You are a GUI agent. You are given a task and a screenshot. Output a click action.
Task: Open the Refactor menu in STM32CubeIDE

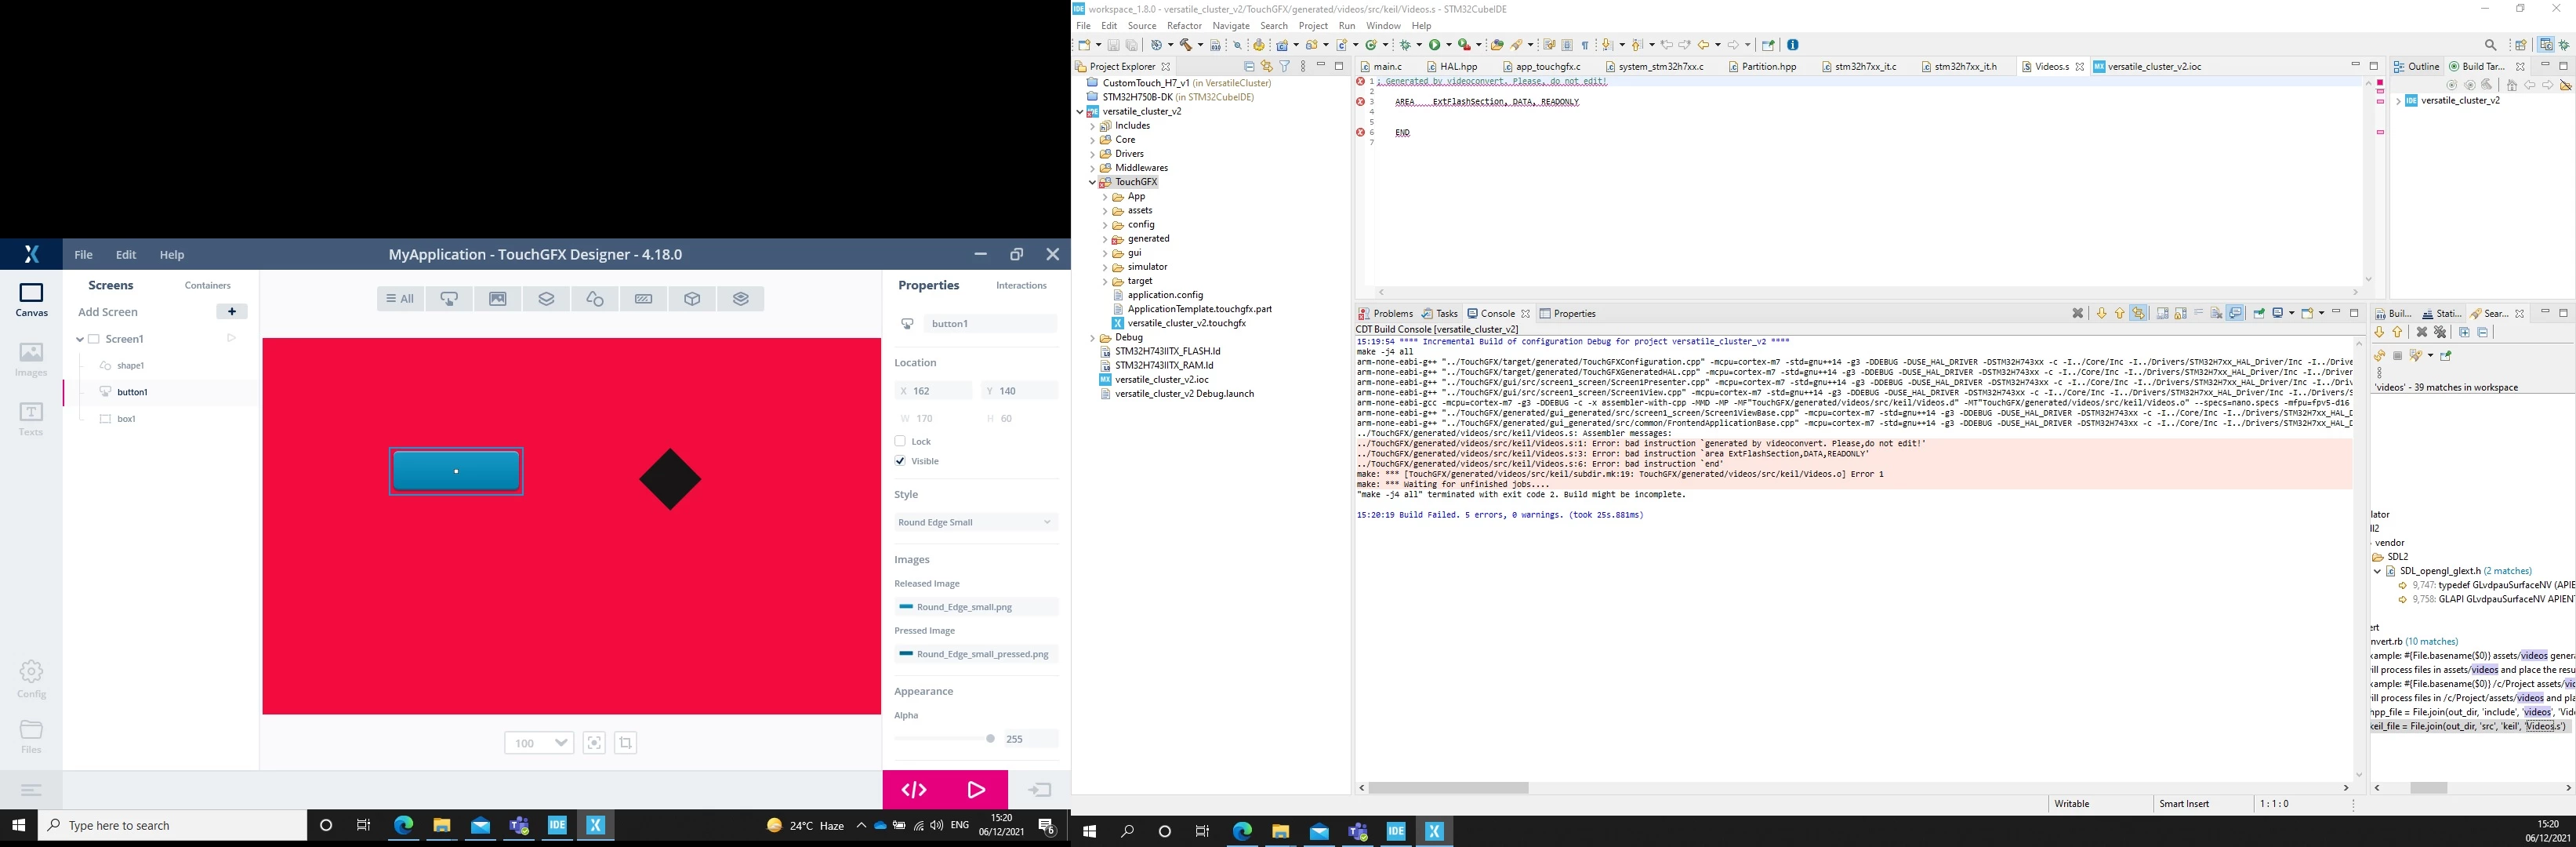click(1184, 26)
